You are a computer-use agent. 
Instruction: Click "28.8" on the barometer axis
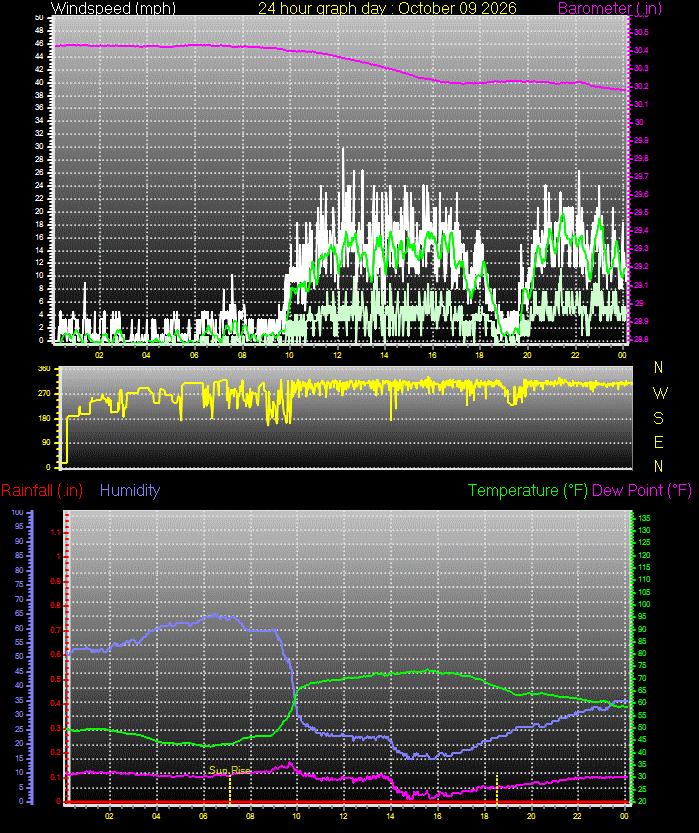coord(641,339)
